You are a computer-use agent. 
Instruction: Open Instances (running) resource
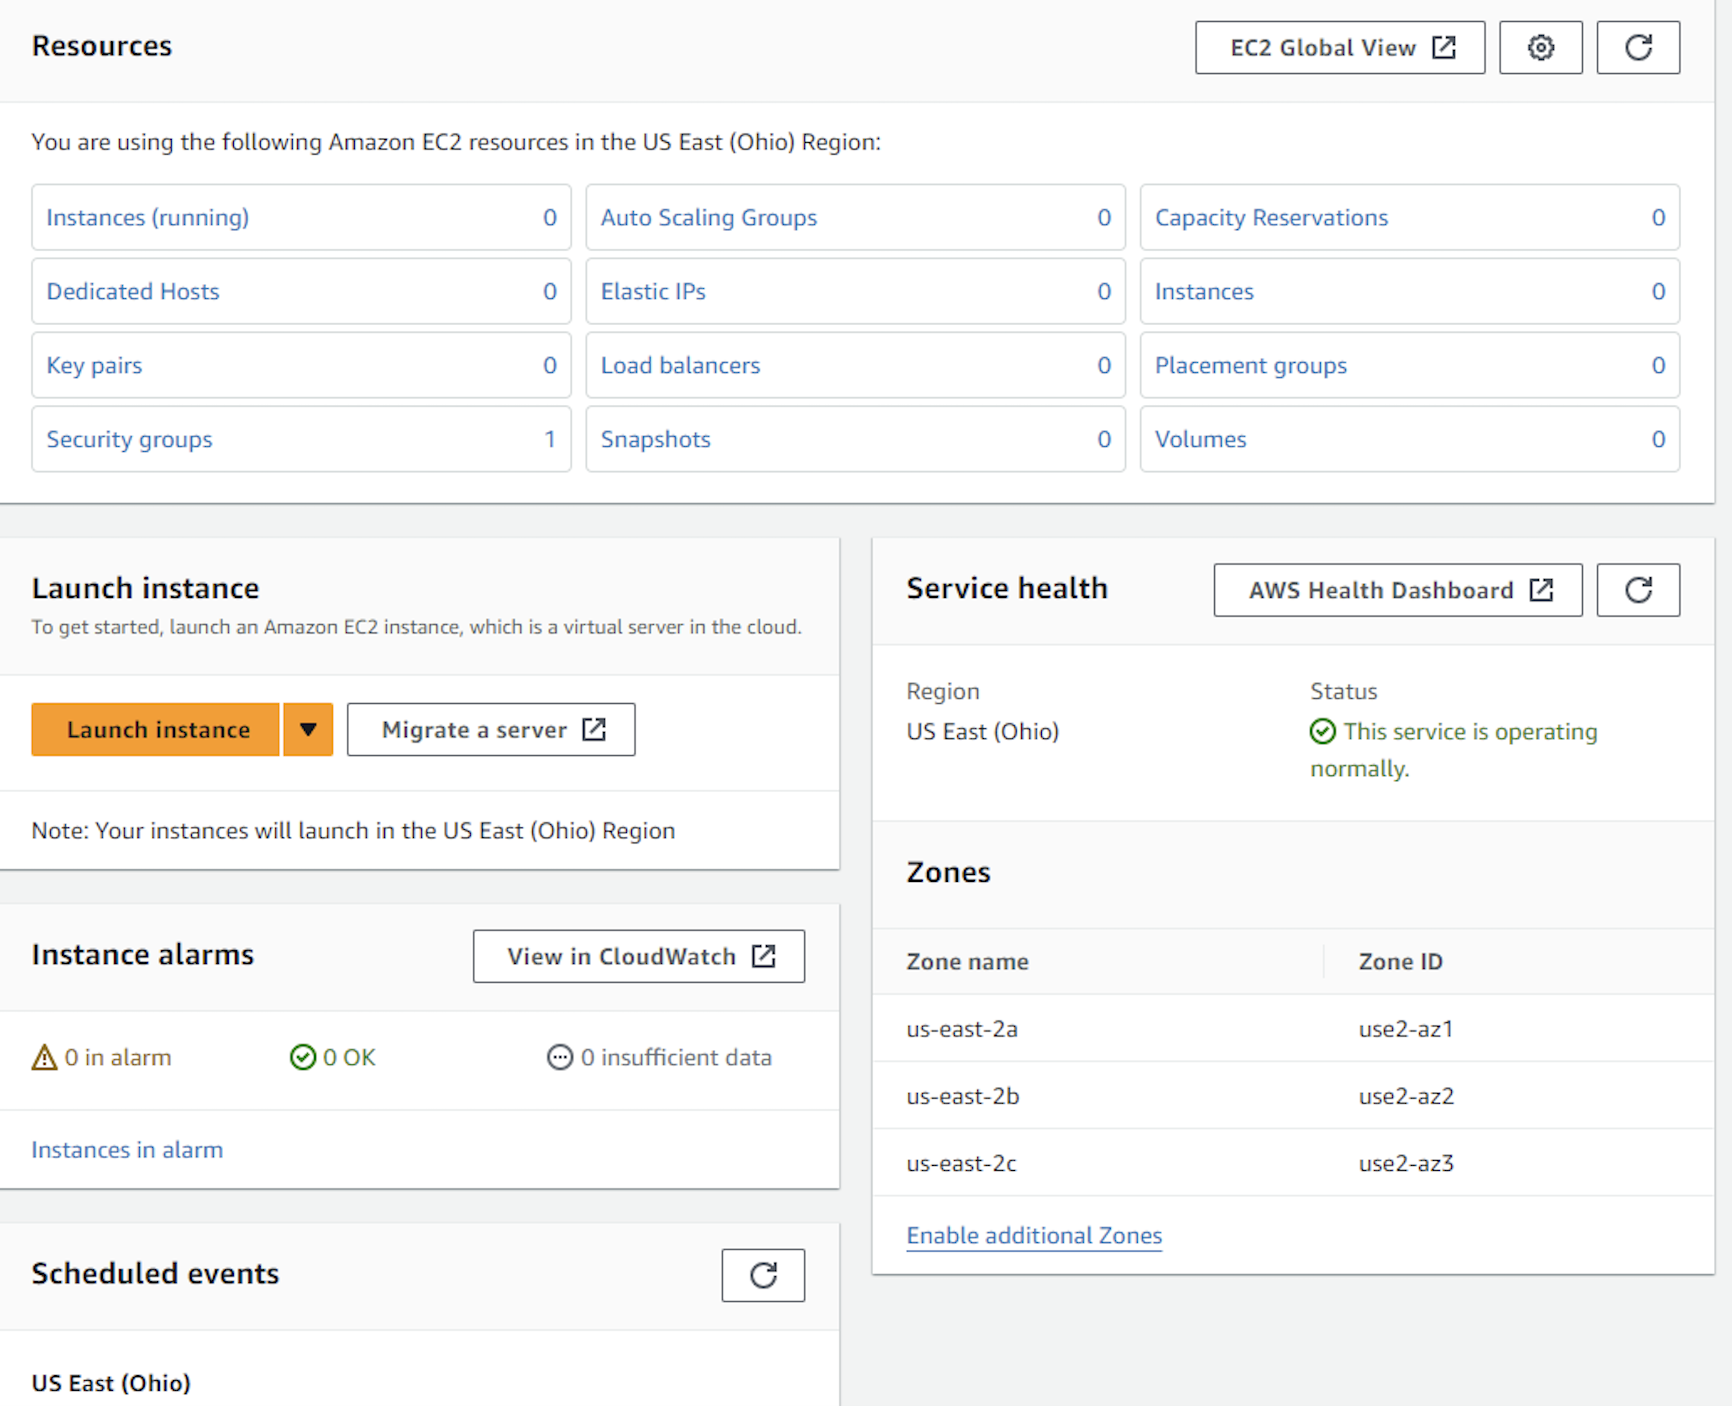point(148,217)
